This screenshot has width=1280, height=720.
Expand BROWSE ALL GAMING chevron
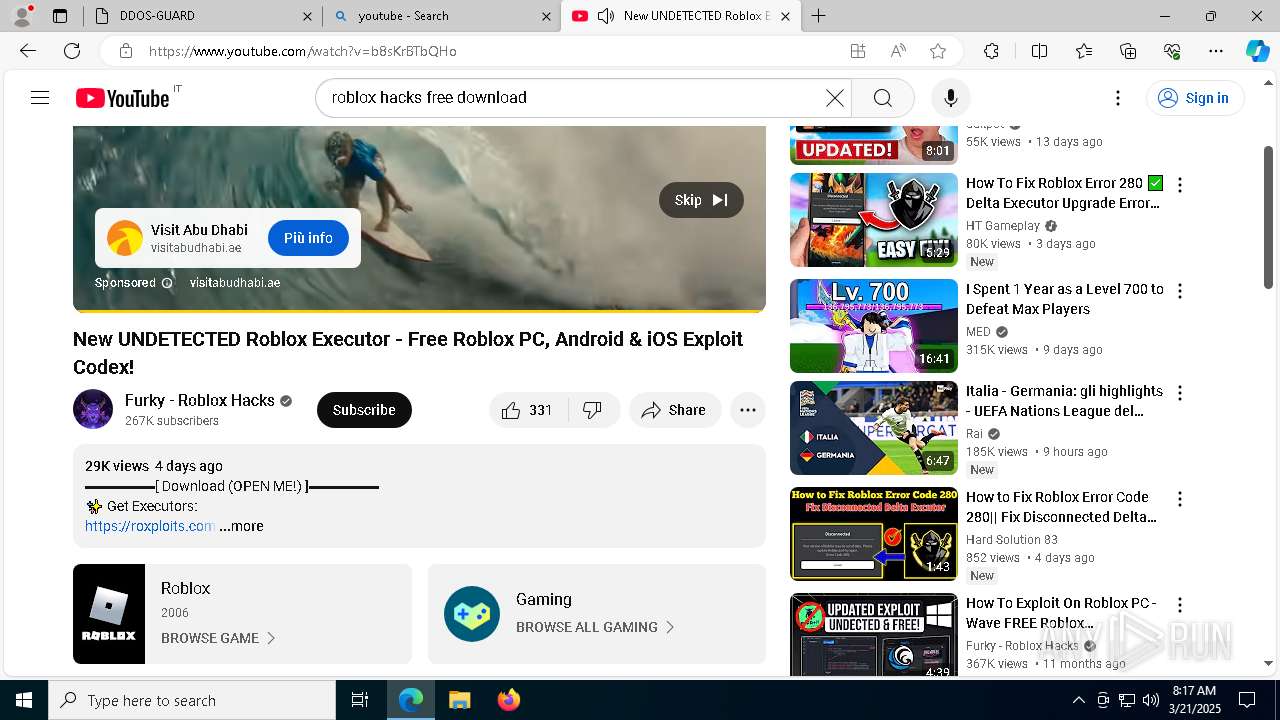(x=670, y=627)
